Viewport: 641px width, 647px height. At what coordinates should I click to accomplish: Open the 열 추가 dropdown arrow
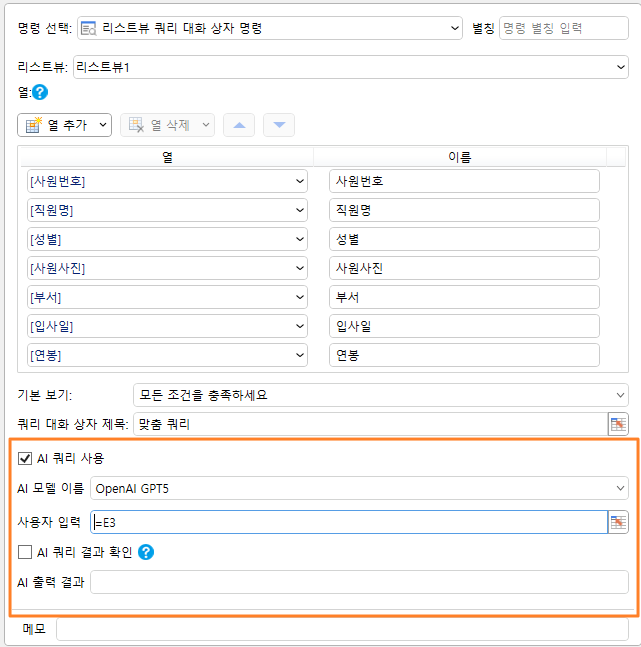tap(103, 125)
